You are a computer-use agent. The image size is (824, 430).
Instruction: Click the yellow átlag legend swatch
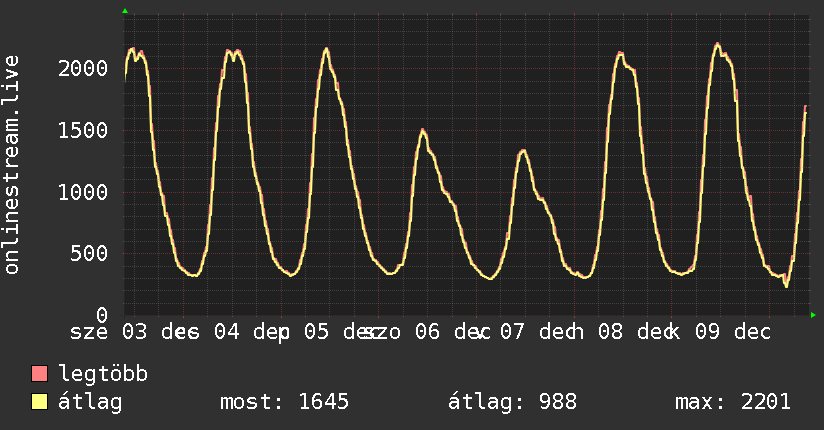(39, 402)
